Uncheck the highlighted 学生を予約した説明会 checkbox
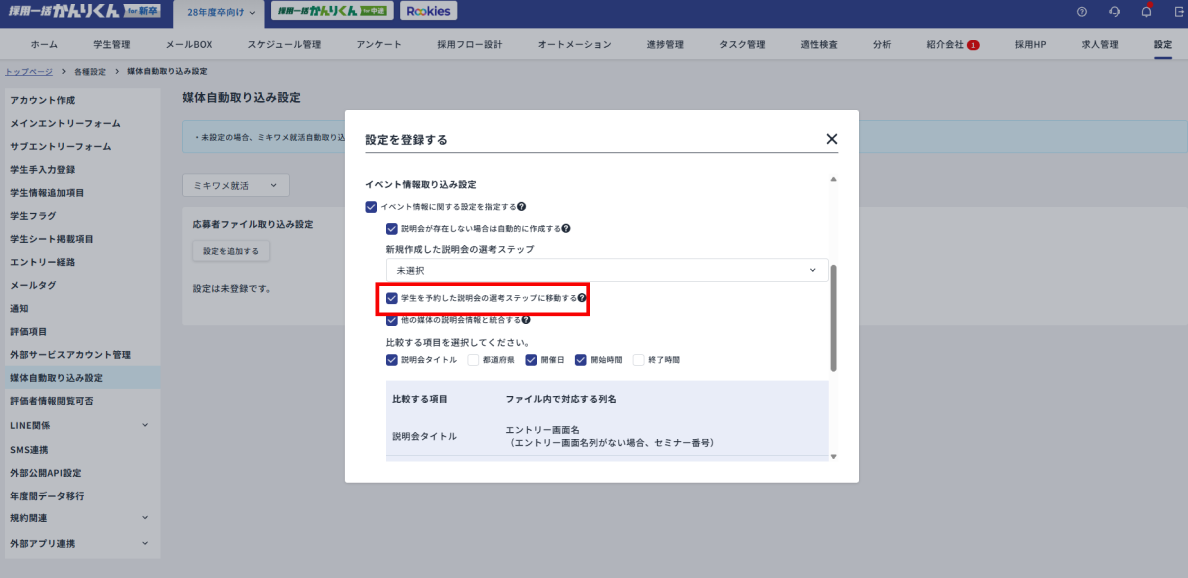 pyautogui.click(x=392, y=297)
